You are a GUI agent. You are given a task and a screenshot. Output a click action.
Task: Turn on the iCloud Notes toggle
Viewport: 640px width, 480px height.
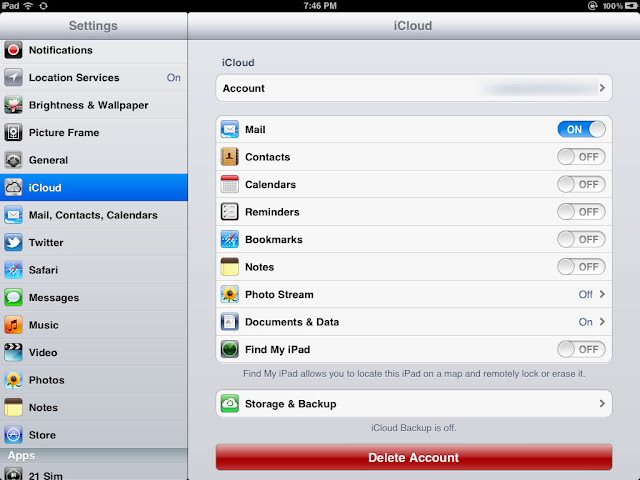point(581,267)
